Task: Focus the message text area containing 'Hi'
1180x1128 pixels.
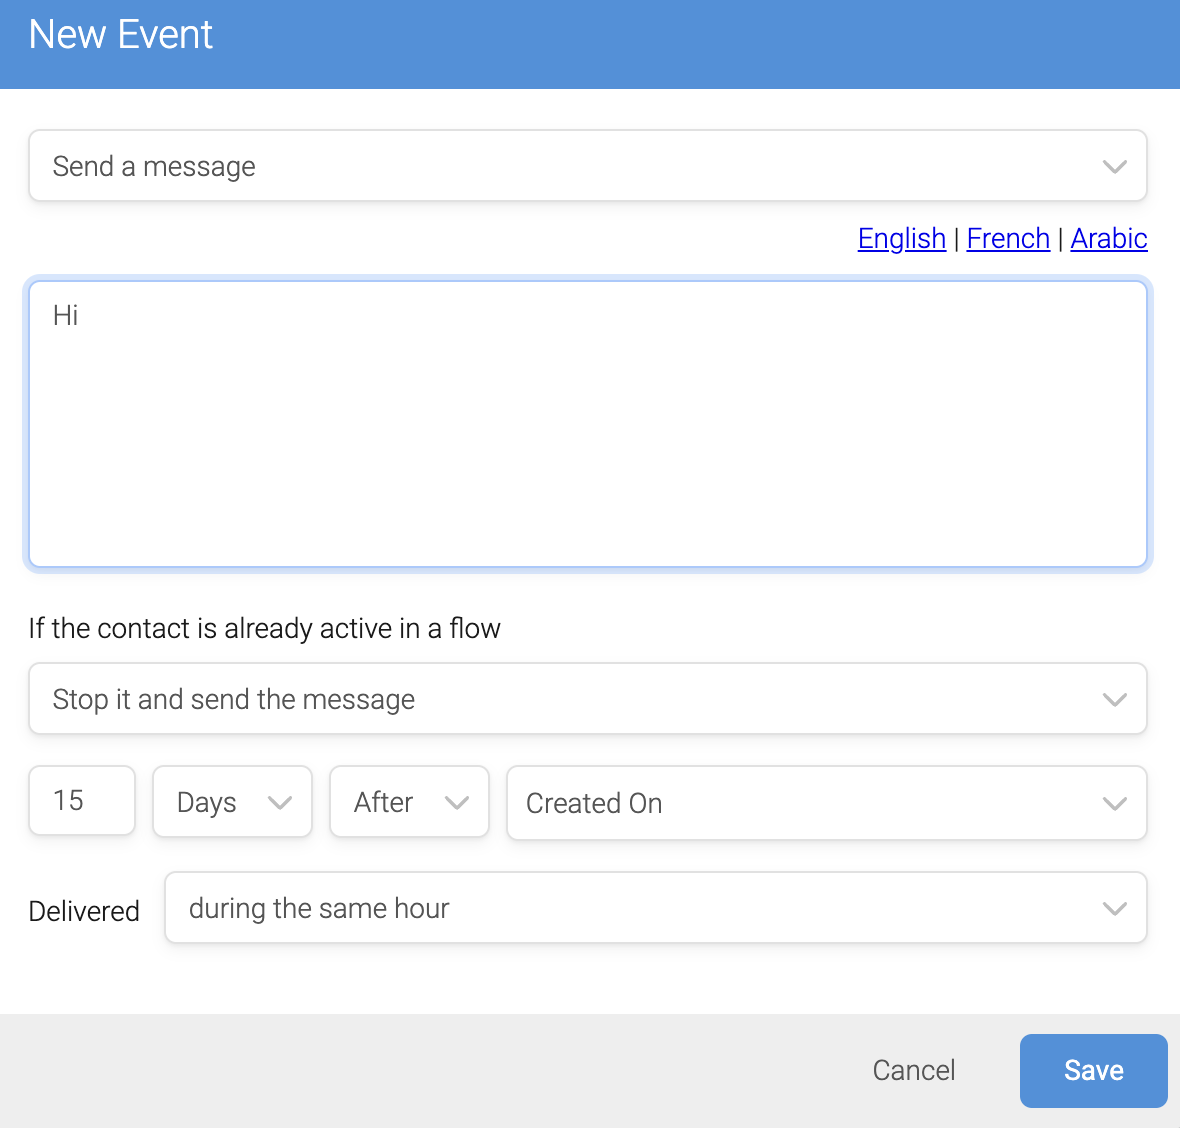Action: 588,424
